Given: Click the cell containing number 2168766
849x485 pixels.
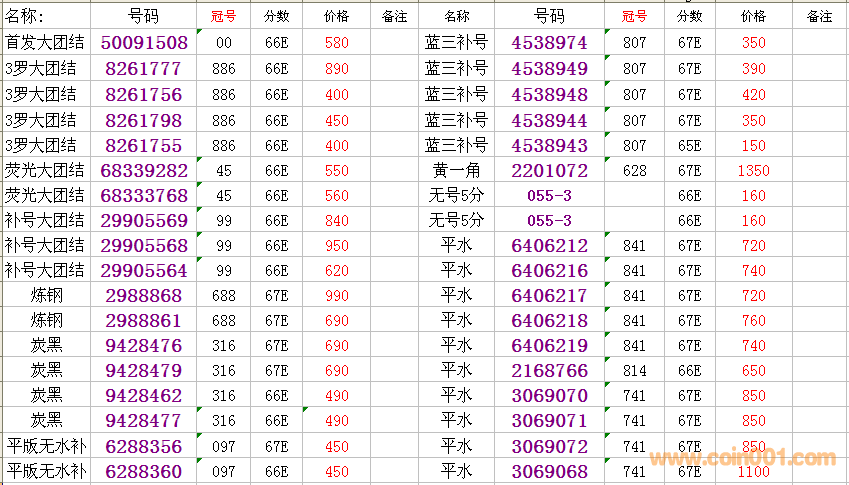Looking at the screenshot, I should [x=549, y=371].
